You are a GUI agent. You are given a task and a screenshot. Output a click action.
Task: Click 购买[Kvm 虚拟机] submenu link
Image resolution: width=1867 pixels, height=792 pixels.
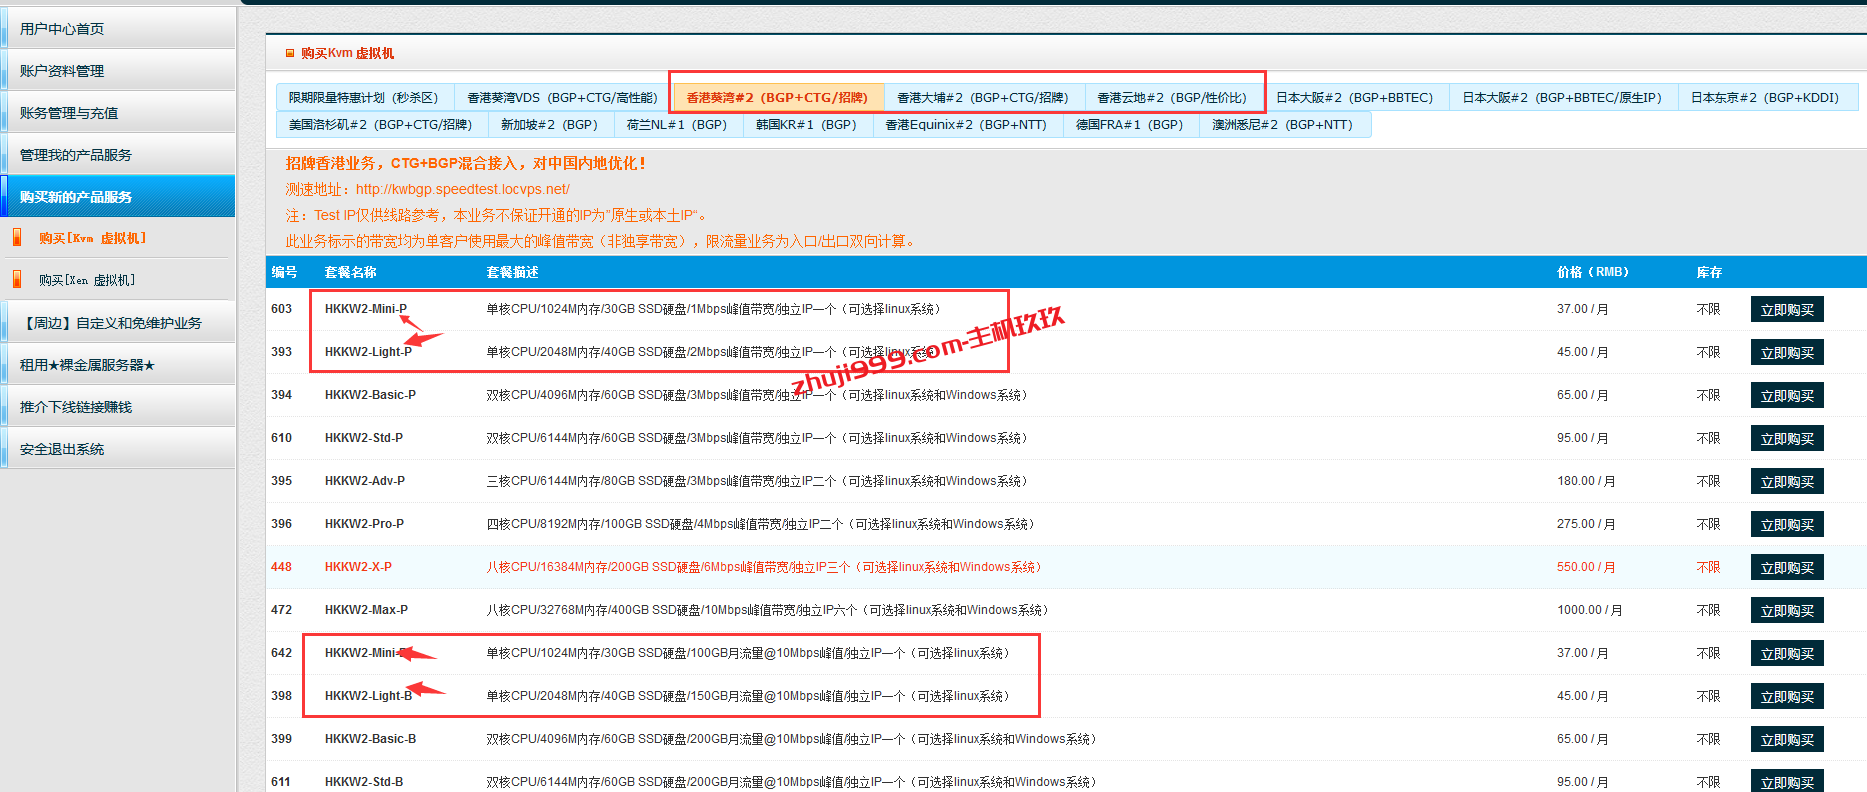[93, 238]
